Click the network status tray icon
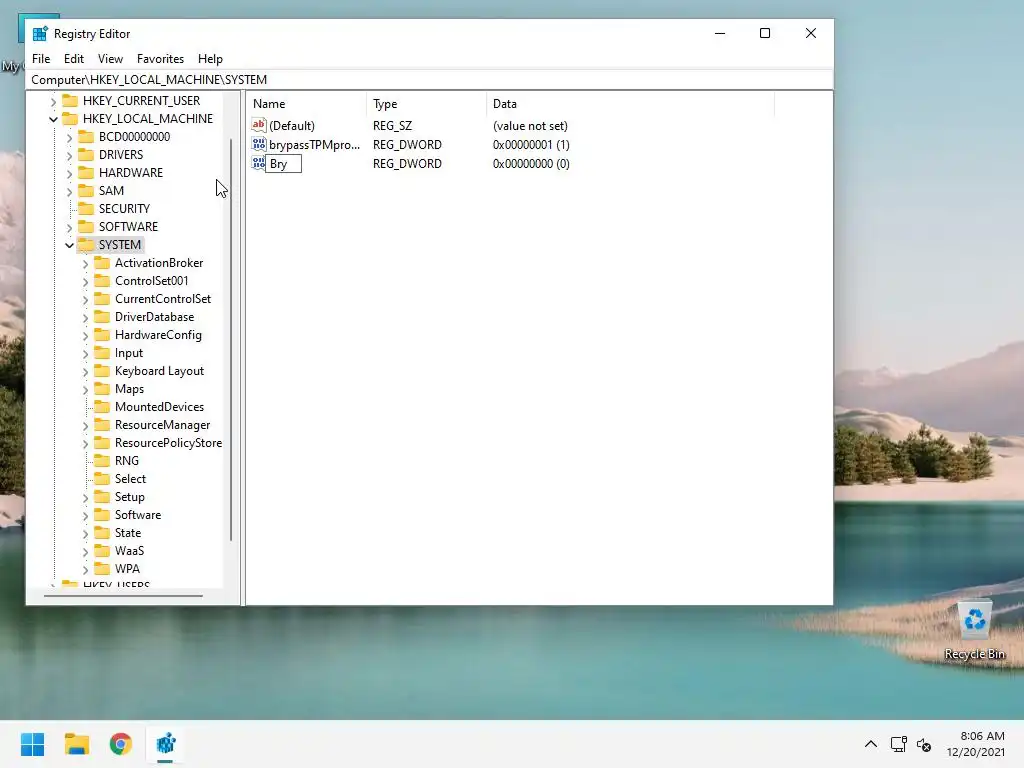The height and width of the screenshot is (768, 1024). coord(899,744)
